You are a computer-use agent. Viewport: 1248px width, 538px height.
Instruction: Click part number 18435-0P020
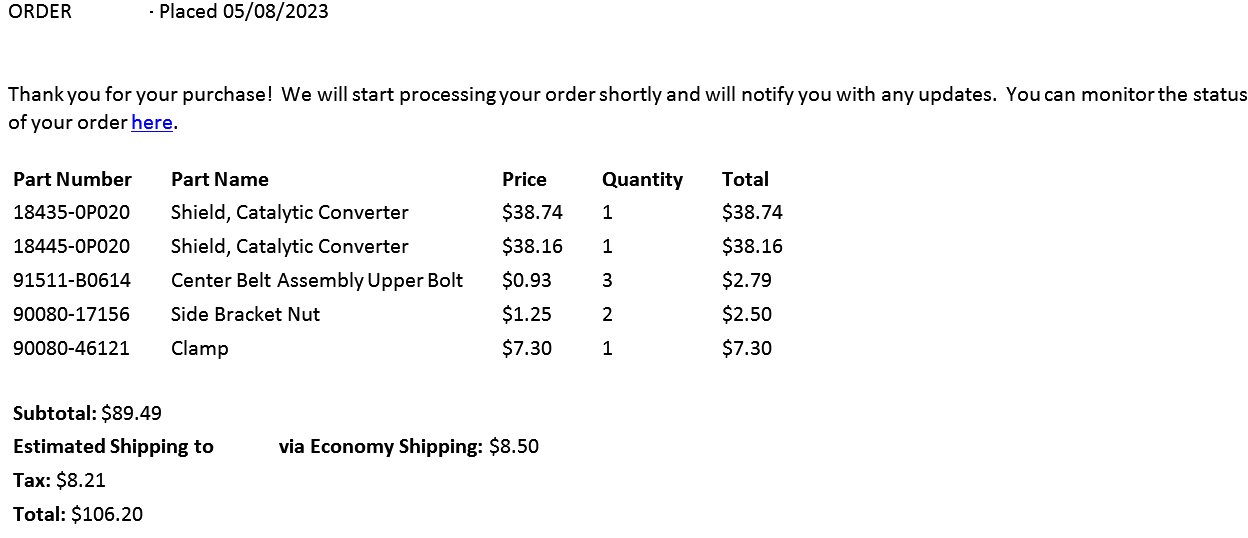[x=71, y=212]
